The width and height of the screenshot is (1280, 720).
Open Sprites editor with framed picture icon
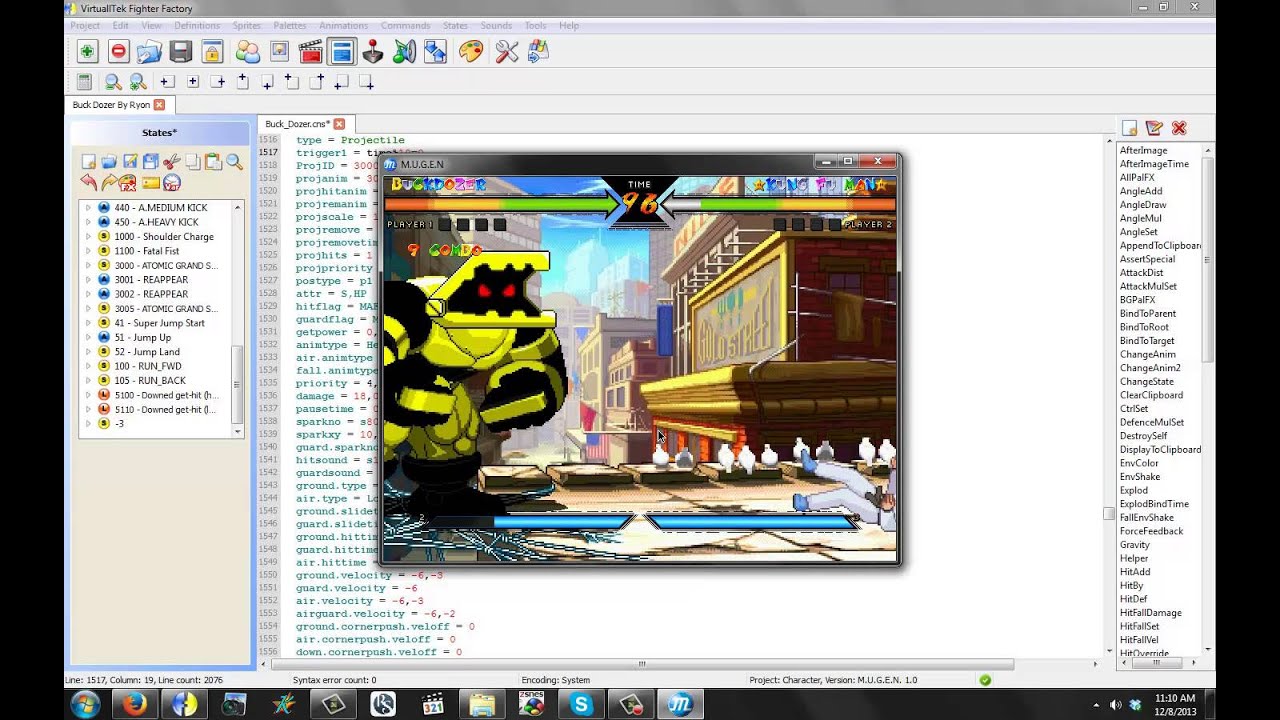point(279,51)
